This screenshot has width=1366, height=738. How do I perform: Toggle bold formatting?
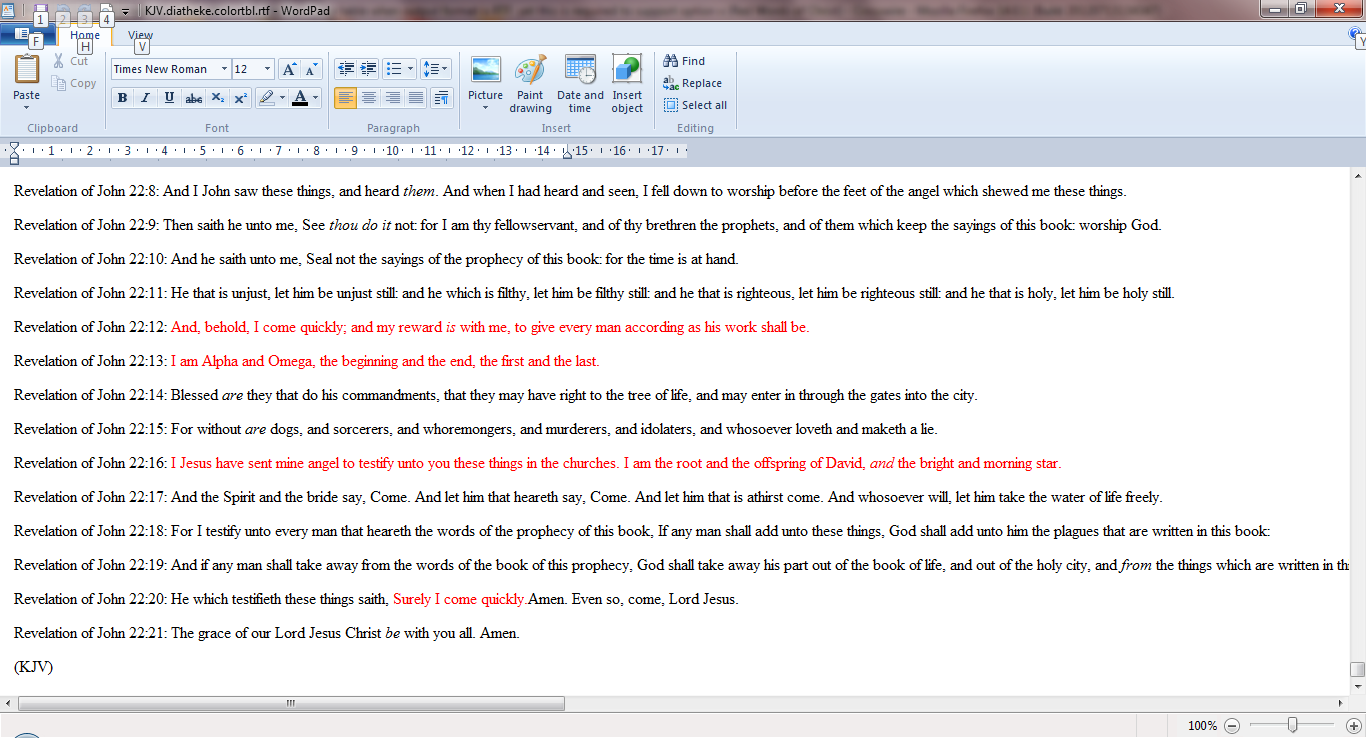tap(122, 98)
